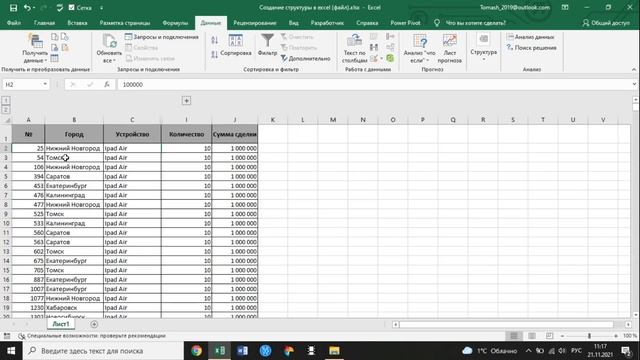The width and height of the screenshot is (640, 360).
Task: Open What-If Analysis menu
Action: [x=419, y=49]
